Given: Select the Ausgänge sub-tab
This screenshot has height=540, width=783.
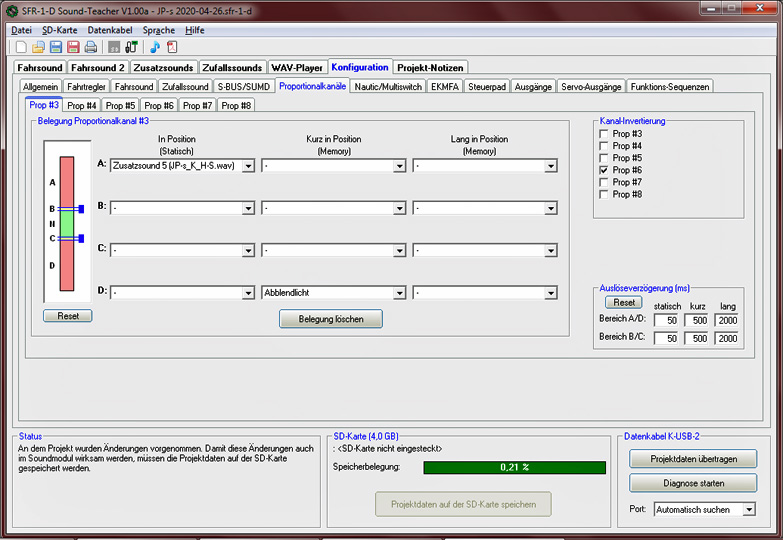Looking at the screenshot, I should [x=533, y=86].
